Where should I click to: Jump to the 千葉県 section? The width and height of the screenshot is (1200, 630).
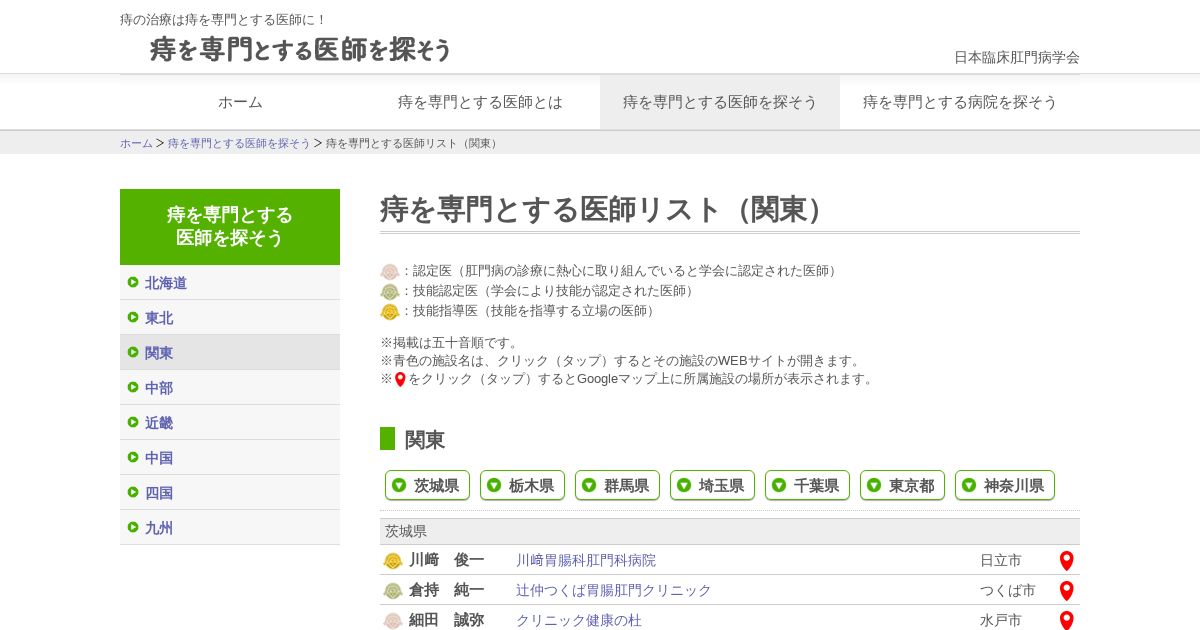click(807, 485)
